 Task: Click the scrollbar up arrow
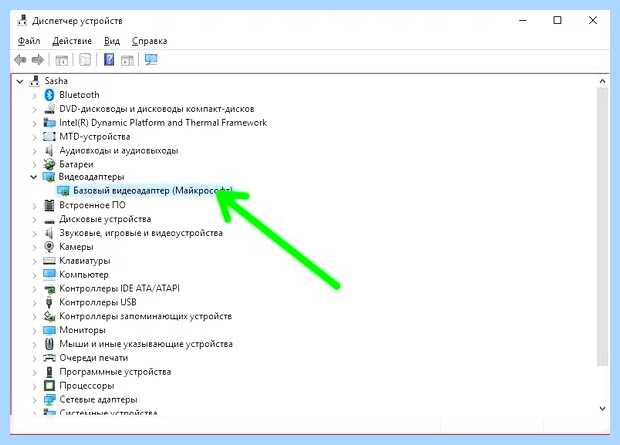point(602,81)
